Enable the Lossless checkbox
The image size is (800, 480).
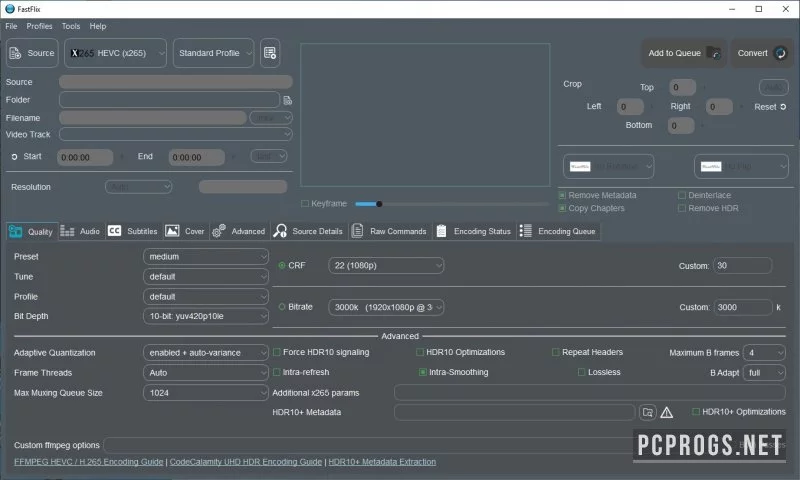pos(581,372)
